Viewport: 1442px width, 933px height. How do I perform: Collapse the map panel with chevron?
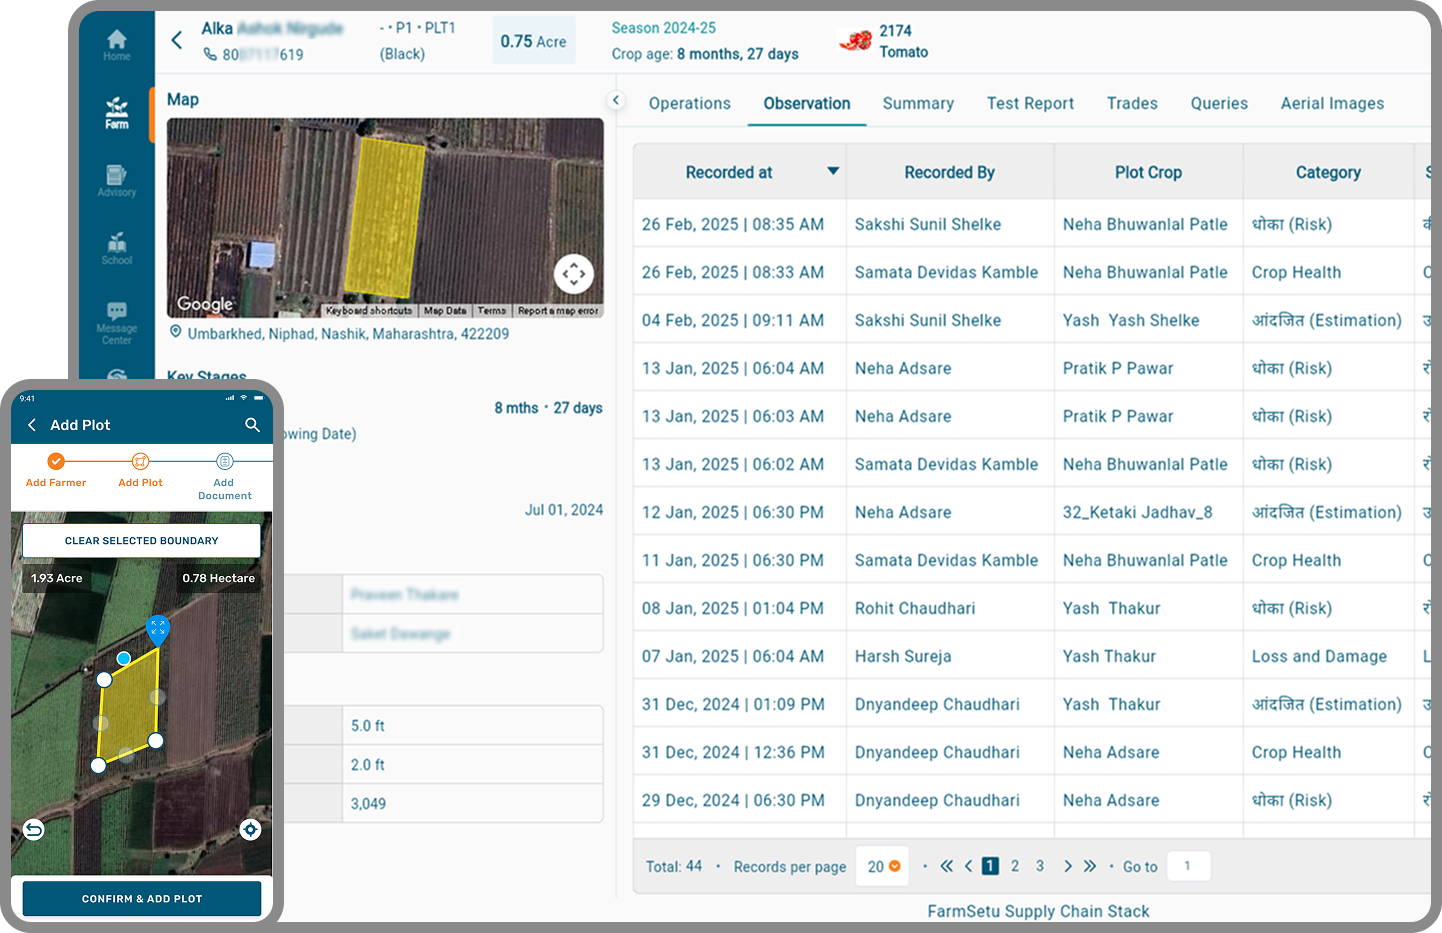pos(616,100)
